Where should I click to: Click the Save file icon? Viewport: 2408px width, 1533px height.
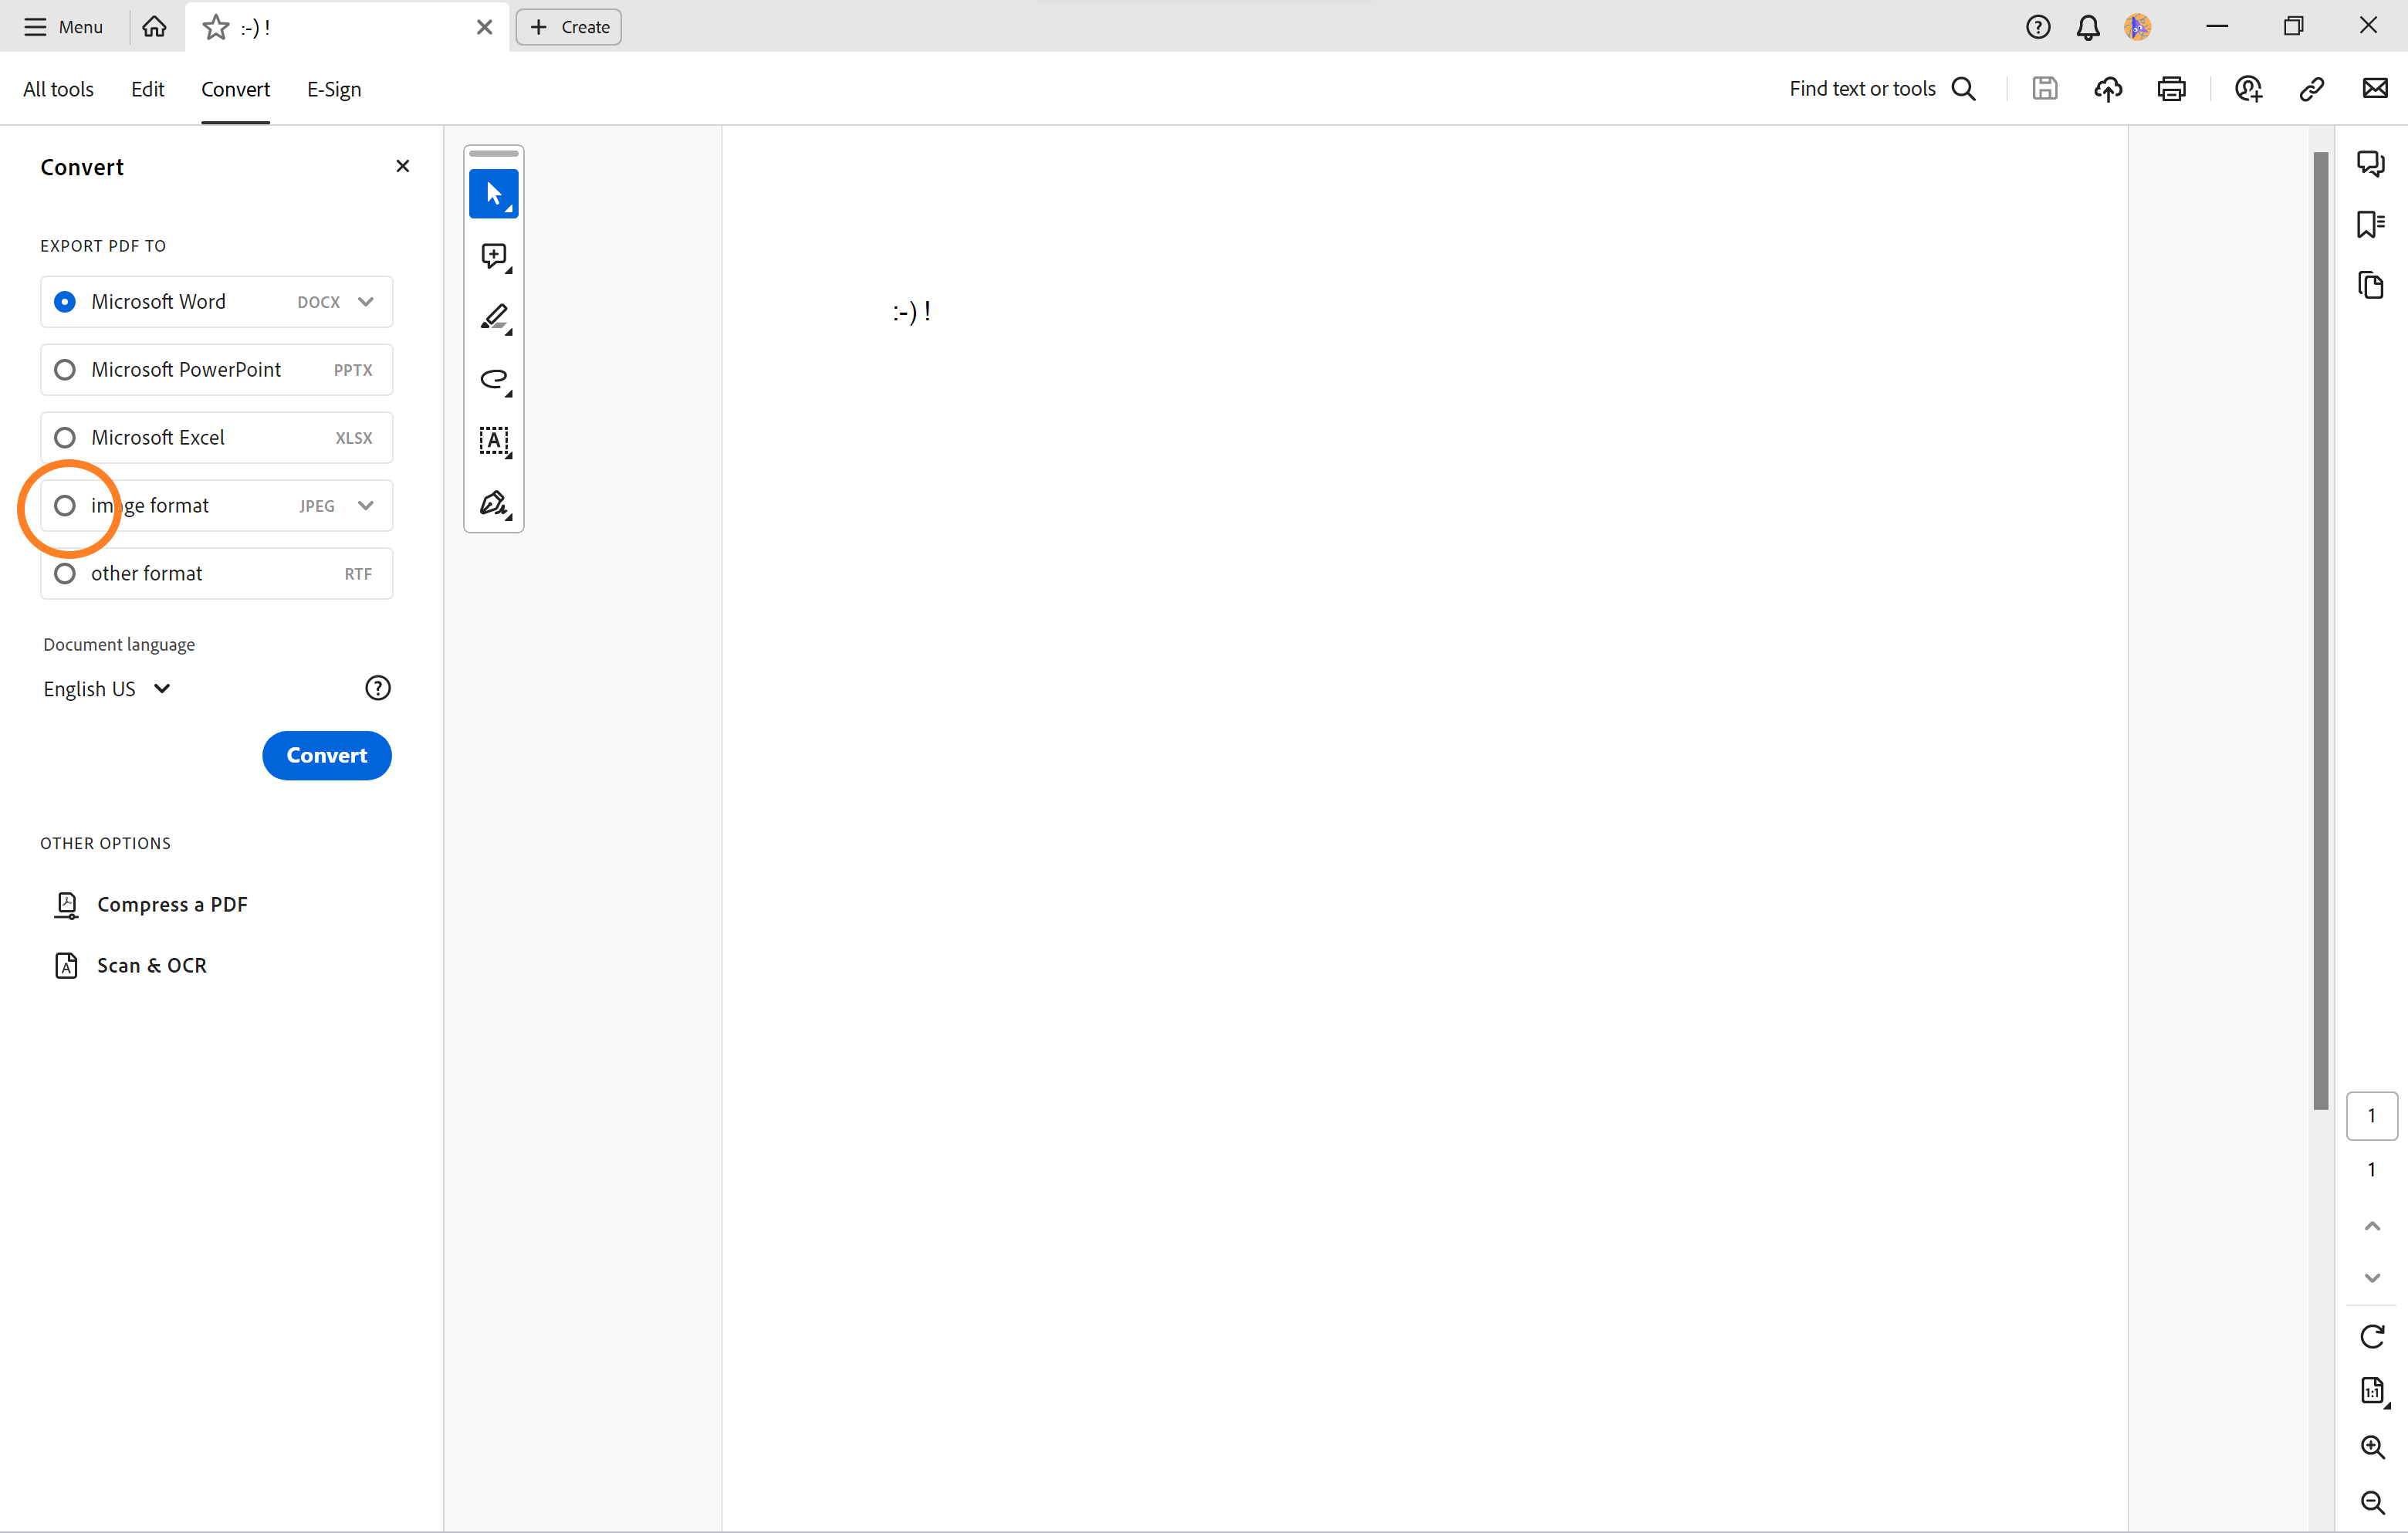pos(2044,89)
